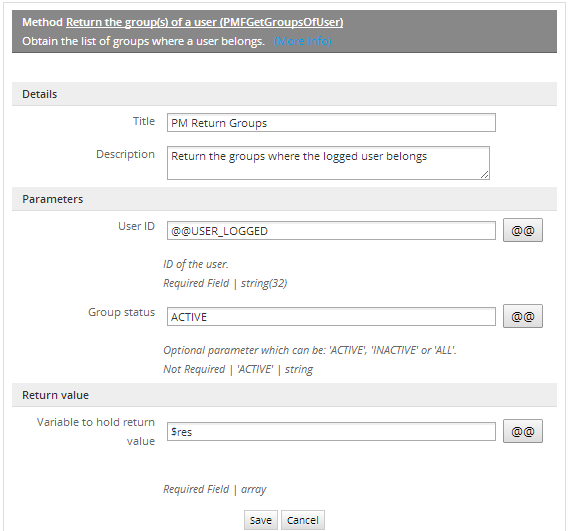Image resolution: width=568 pixels, height=531 pixels.
Task: Click the Group status field showing ACTIVE
Action: click(x=331, y=317)
